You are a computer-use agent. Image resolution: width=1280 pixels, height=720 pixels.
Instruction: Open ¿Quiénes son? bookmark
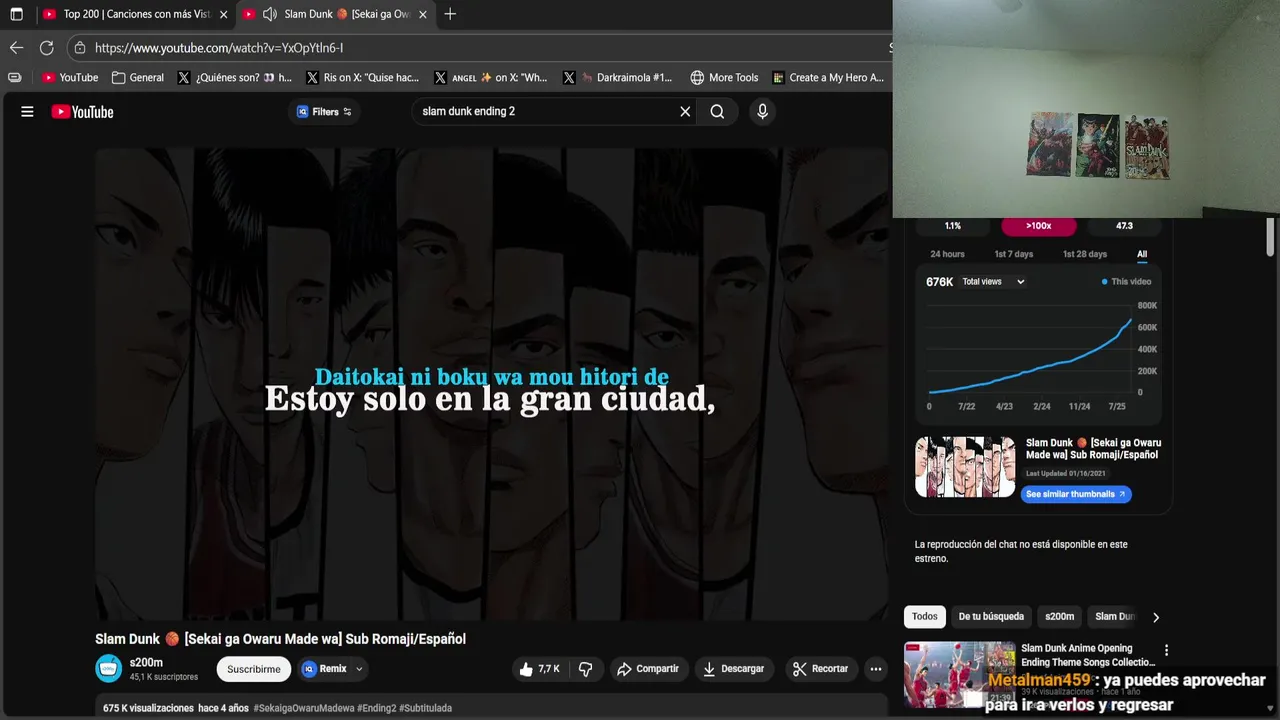click(x=234, y=77)
